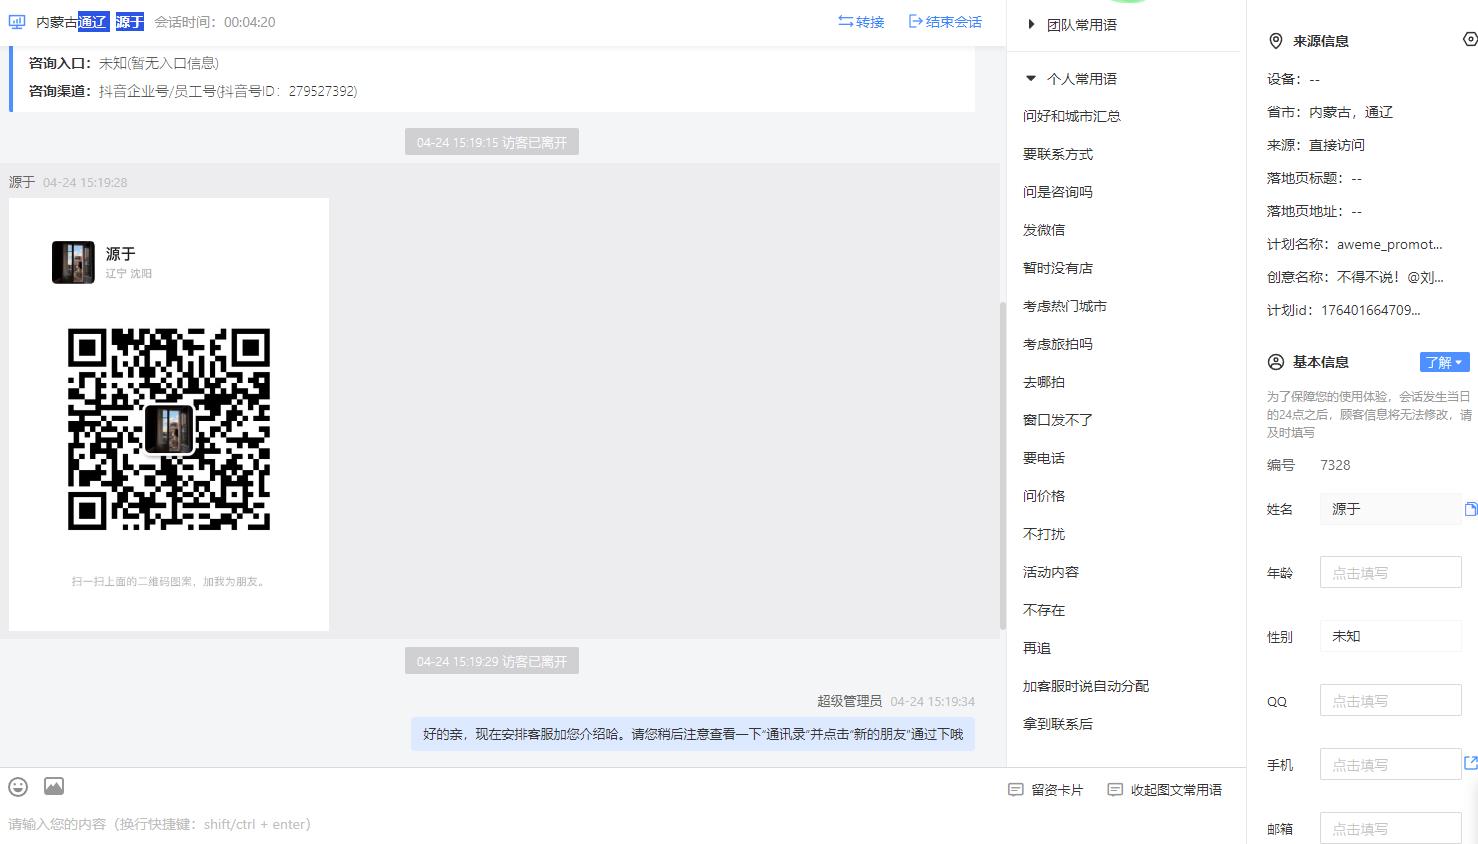The width and height of the screenshot is (1478, 844).
Task: Click the 留资卡片 option
Action: coord(1046,790)
